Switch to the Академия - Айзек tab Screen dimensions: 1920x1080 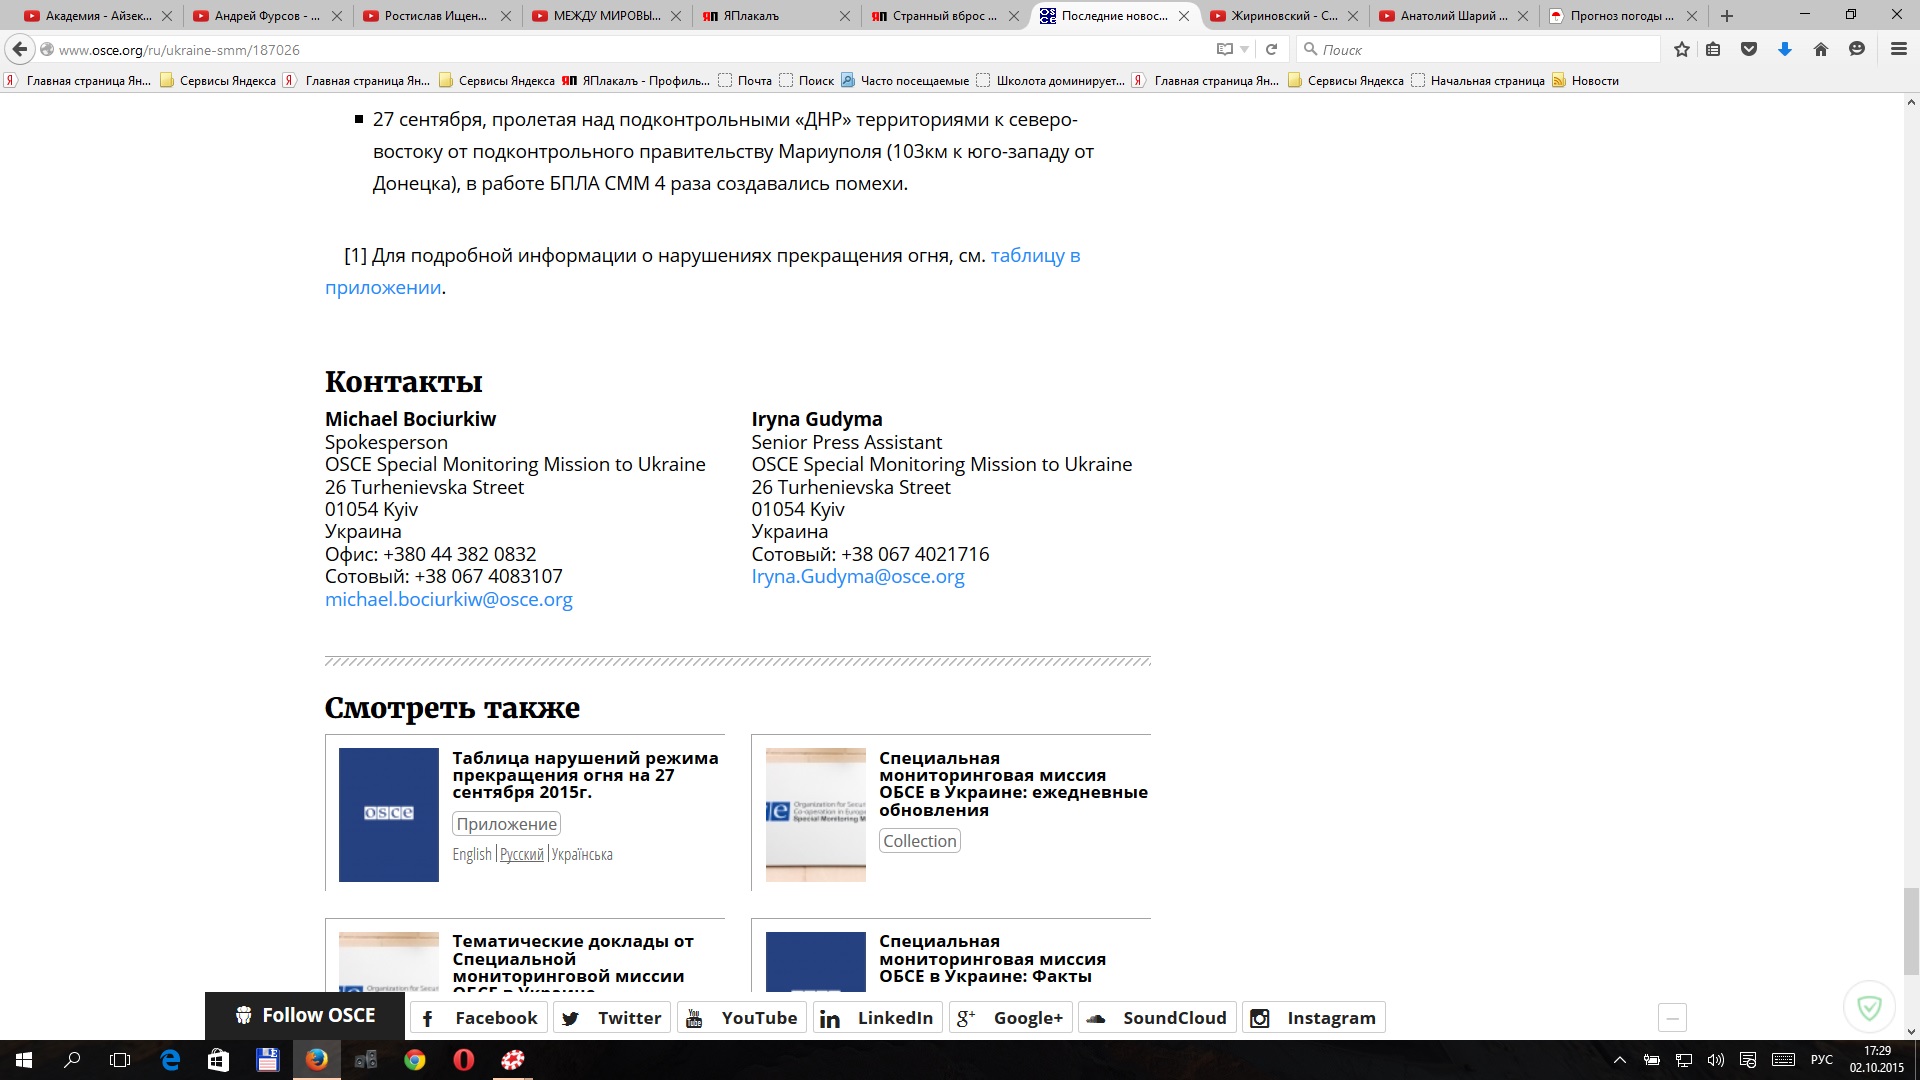point(99,16)
